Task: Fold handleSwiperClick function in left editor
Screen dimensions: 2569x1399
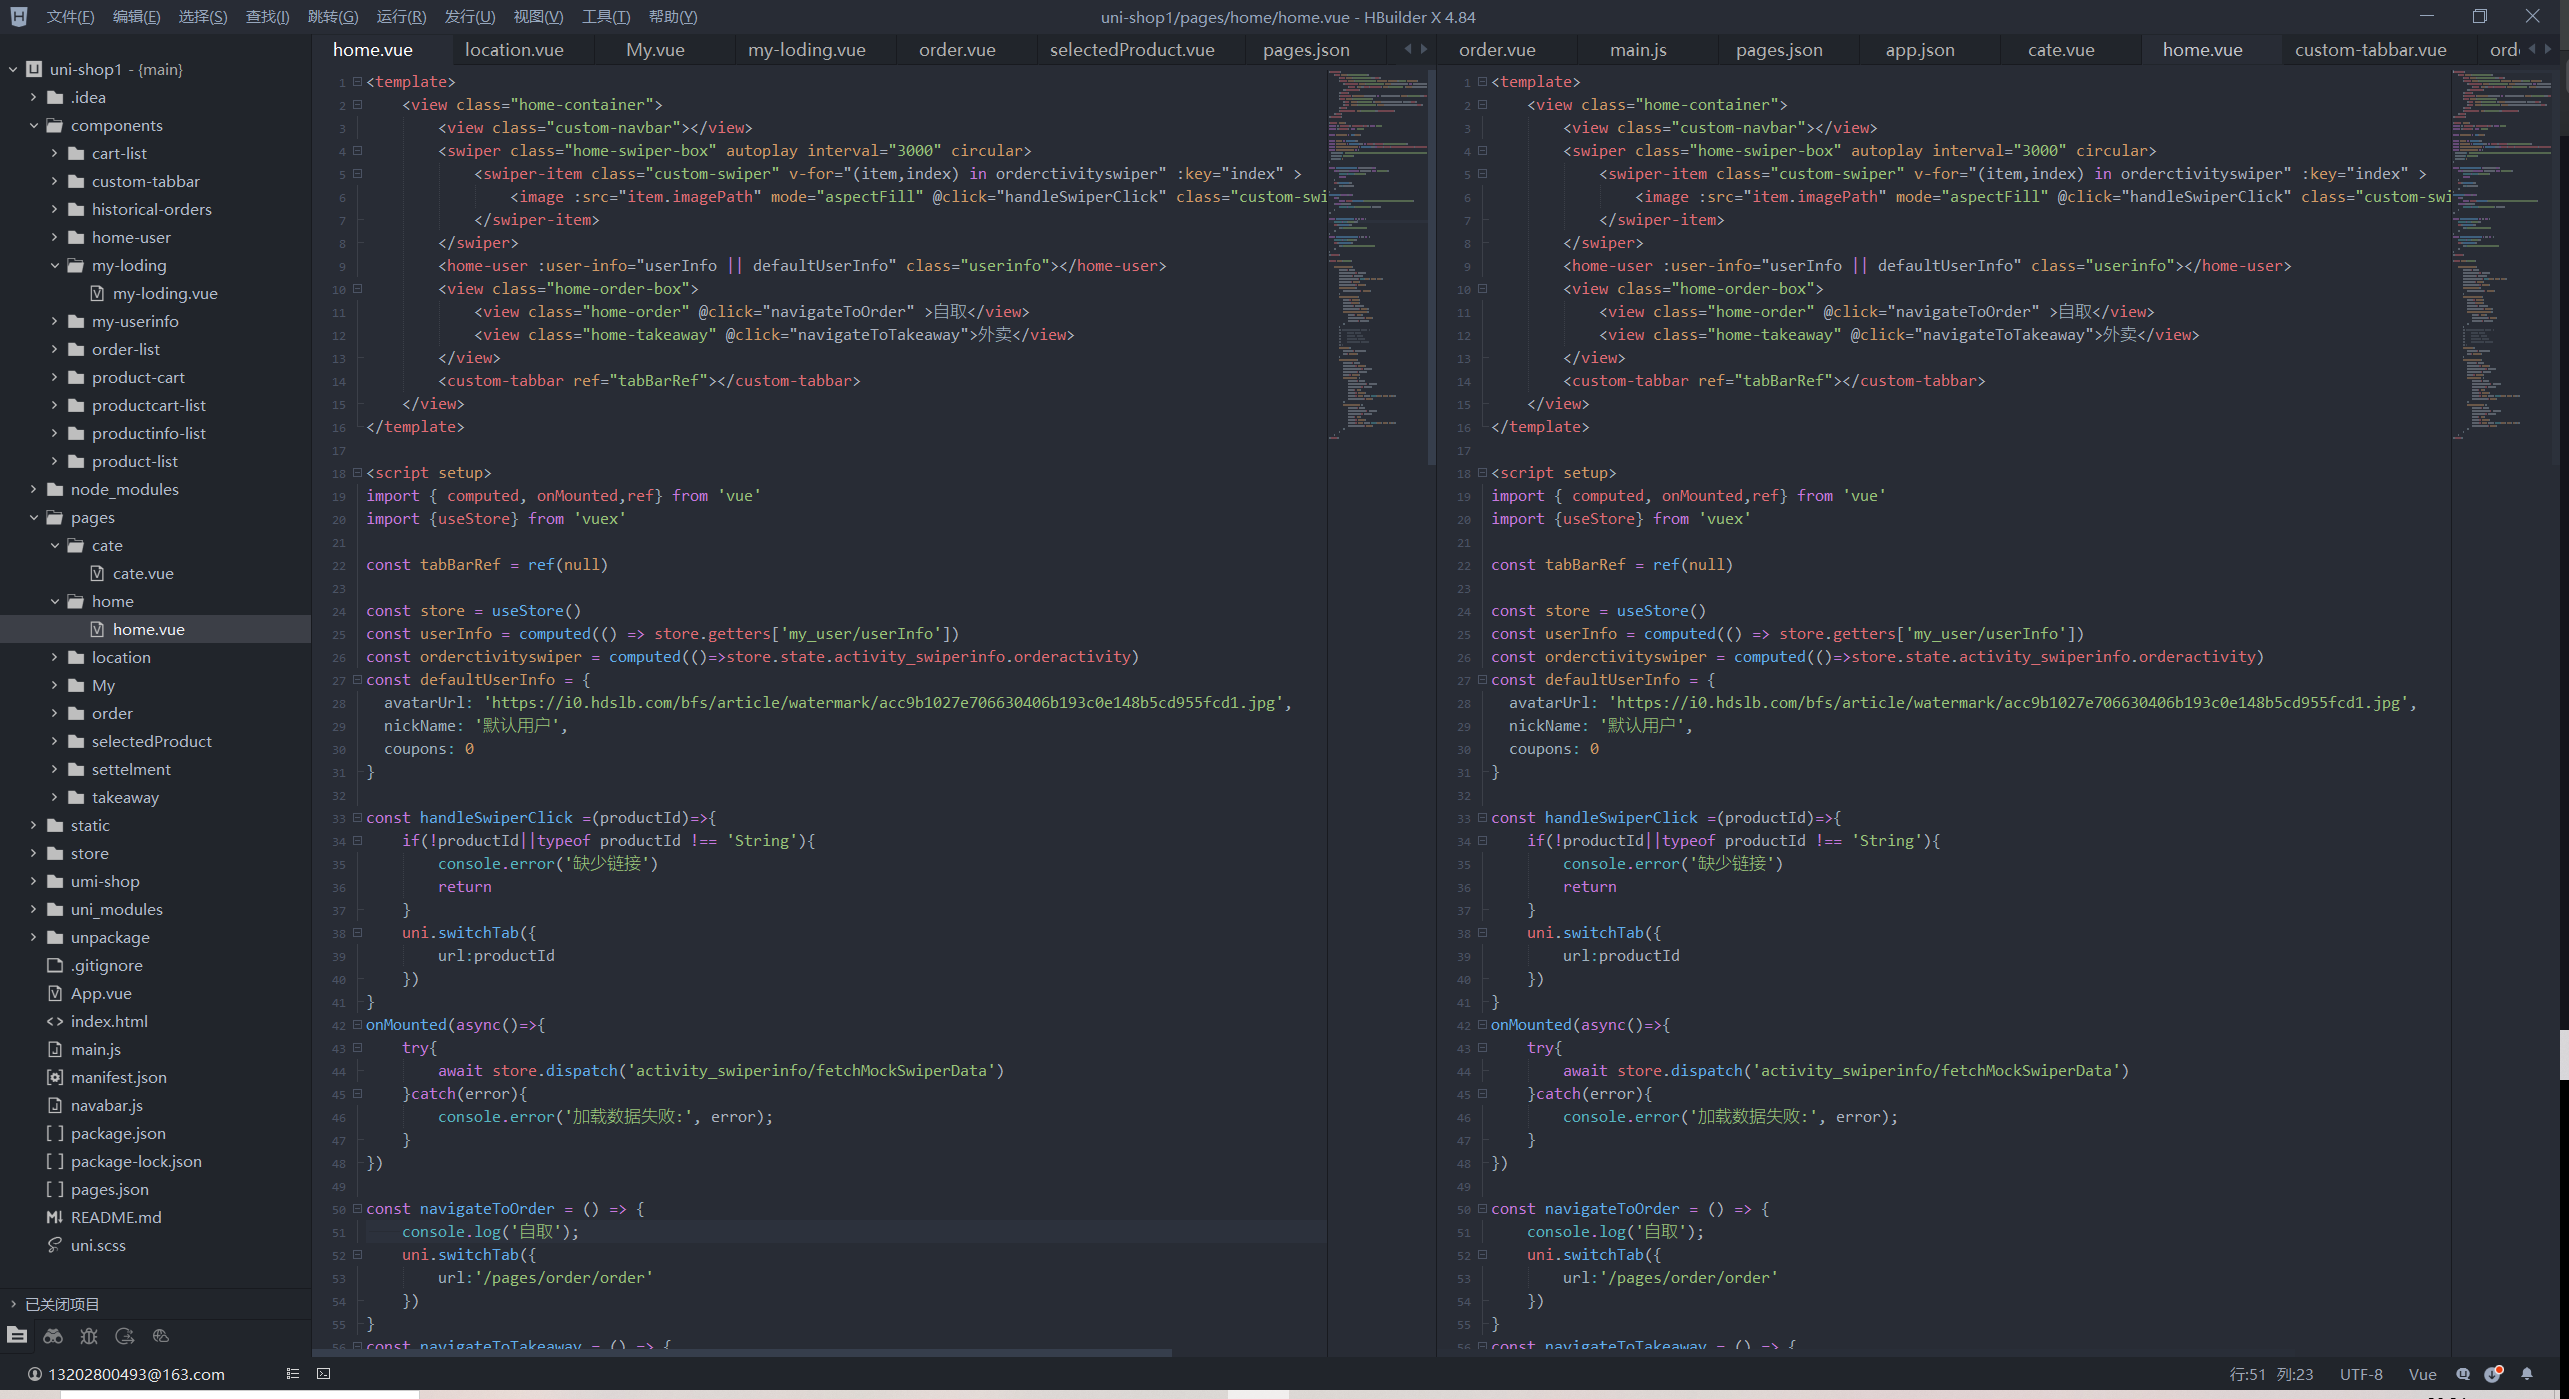Action: click(x=357, y=818)
